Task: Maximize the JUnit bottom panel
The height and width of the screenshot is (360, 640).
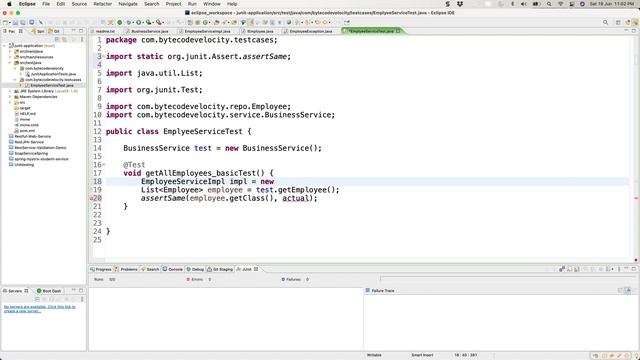Action: pos(634,269)
